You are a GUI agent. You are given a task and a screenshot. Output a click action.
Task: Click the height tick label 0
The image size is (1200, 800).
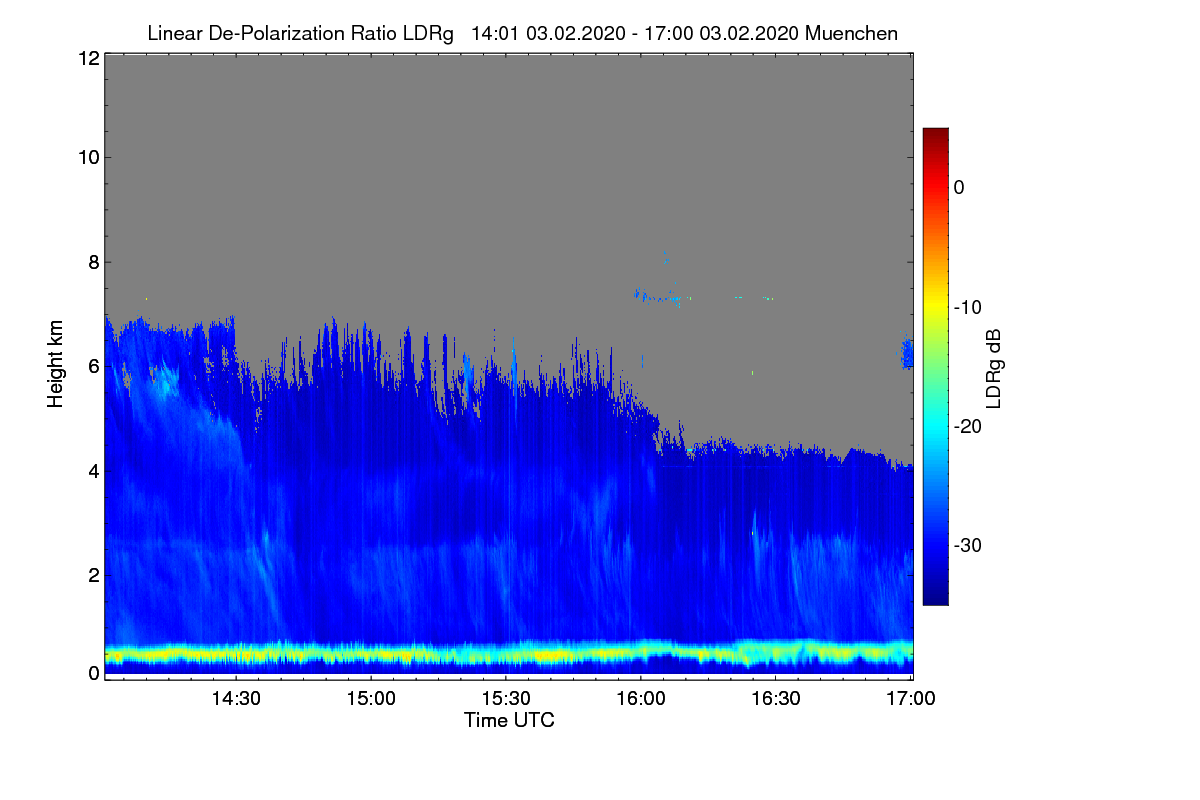pos(92,673)
